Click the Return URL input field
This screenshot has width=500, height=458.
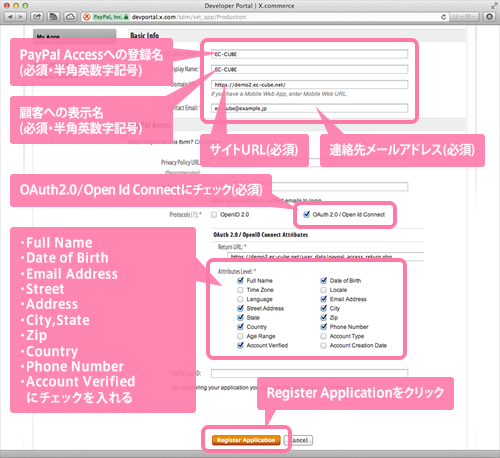coord(326,256)
